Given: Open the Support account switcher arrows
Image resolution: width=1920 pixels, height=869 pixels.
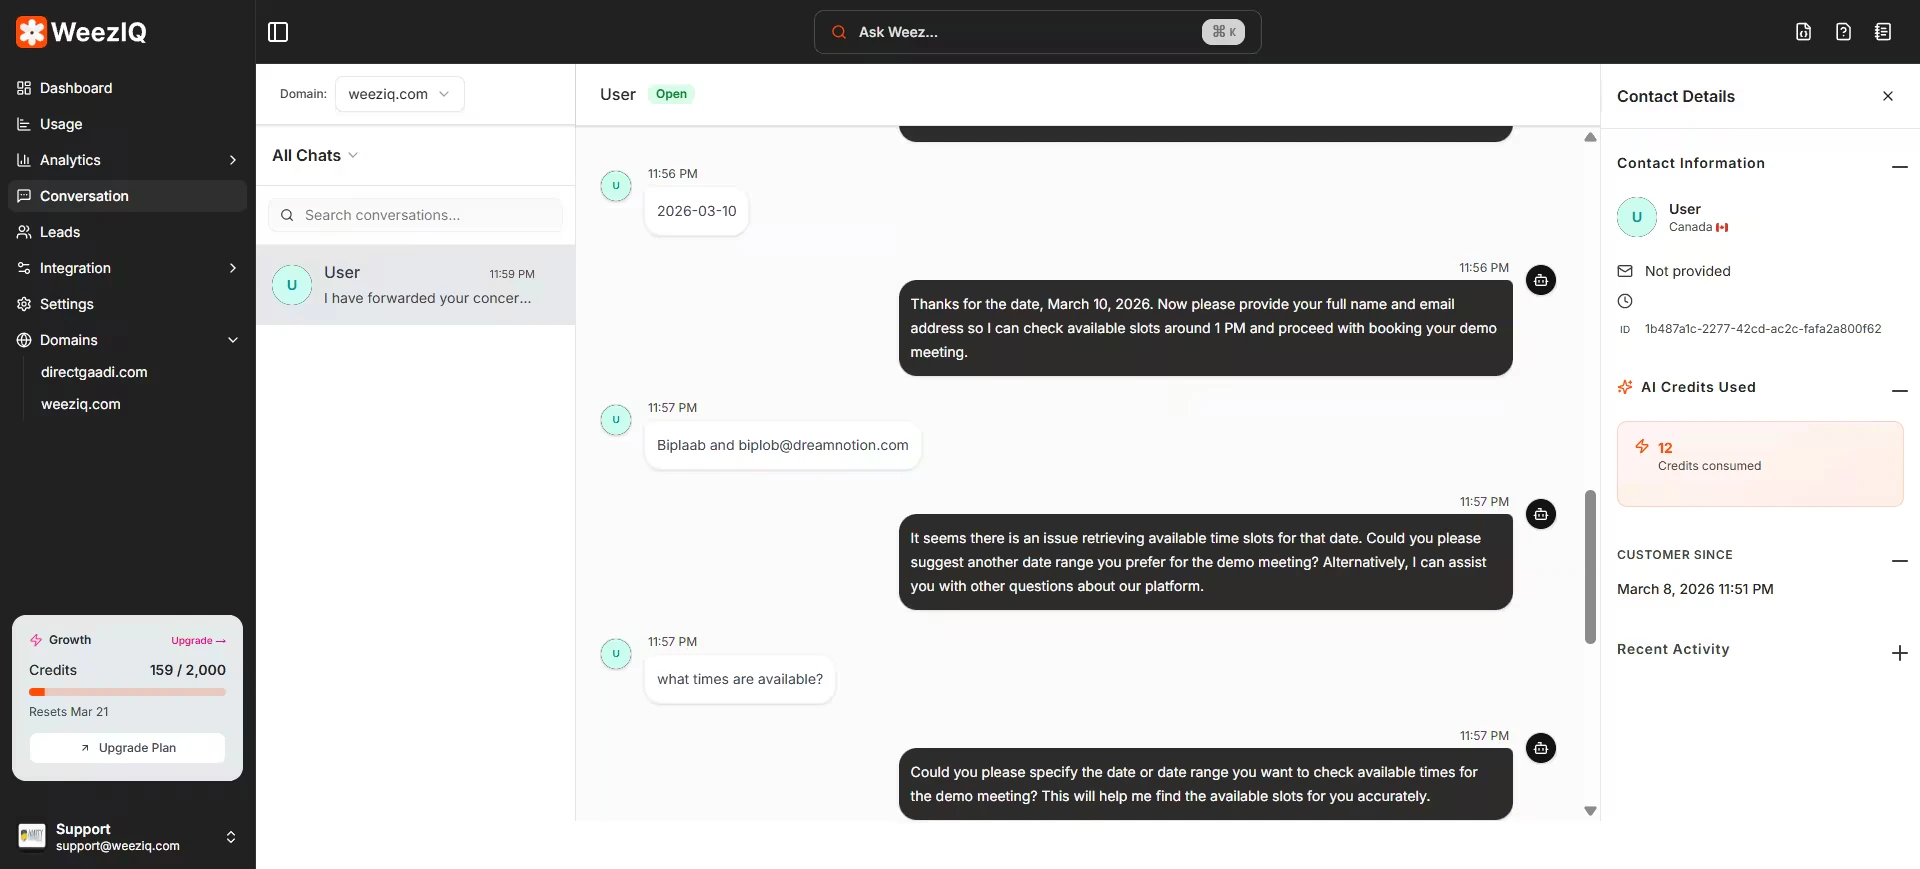Looking at the screenshot, I should (231, 837).
